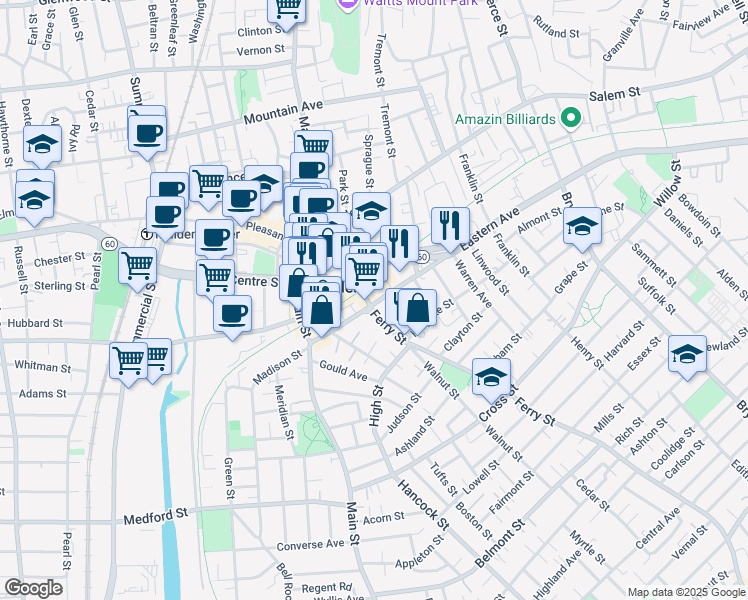Open the Map data ©2025 Google attribution
The width and height of the screenshot is (748, 600).
coord(686,593)
